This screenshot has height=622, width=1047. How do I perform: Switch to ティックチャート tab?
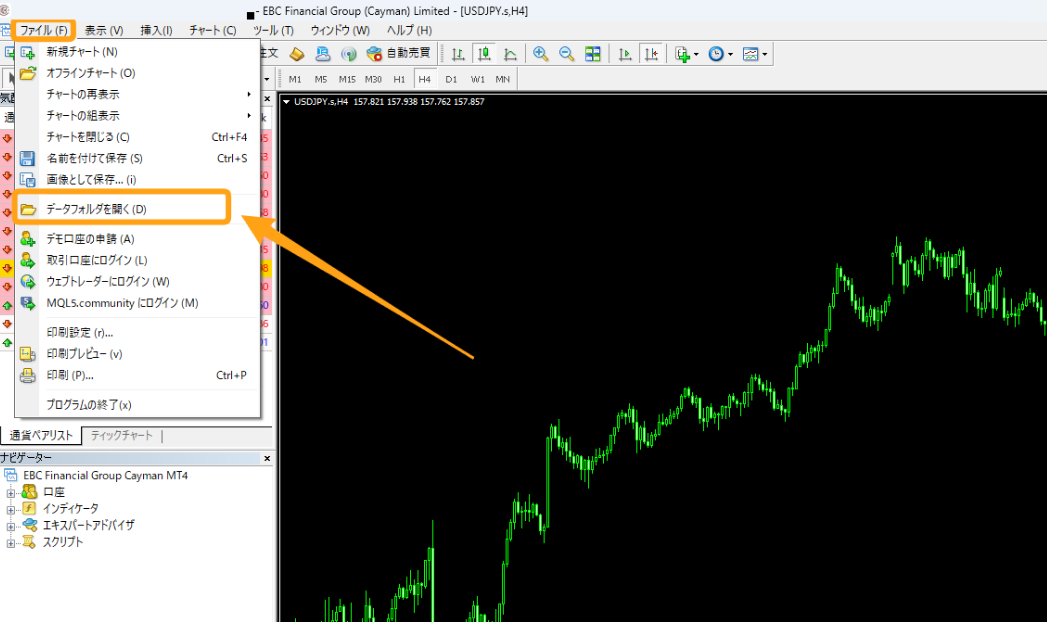pyautogui.click(x=122, y=435)
